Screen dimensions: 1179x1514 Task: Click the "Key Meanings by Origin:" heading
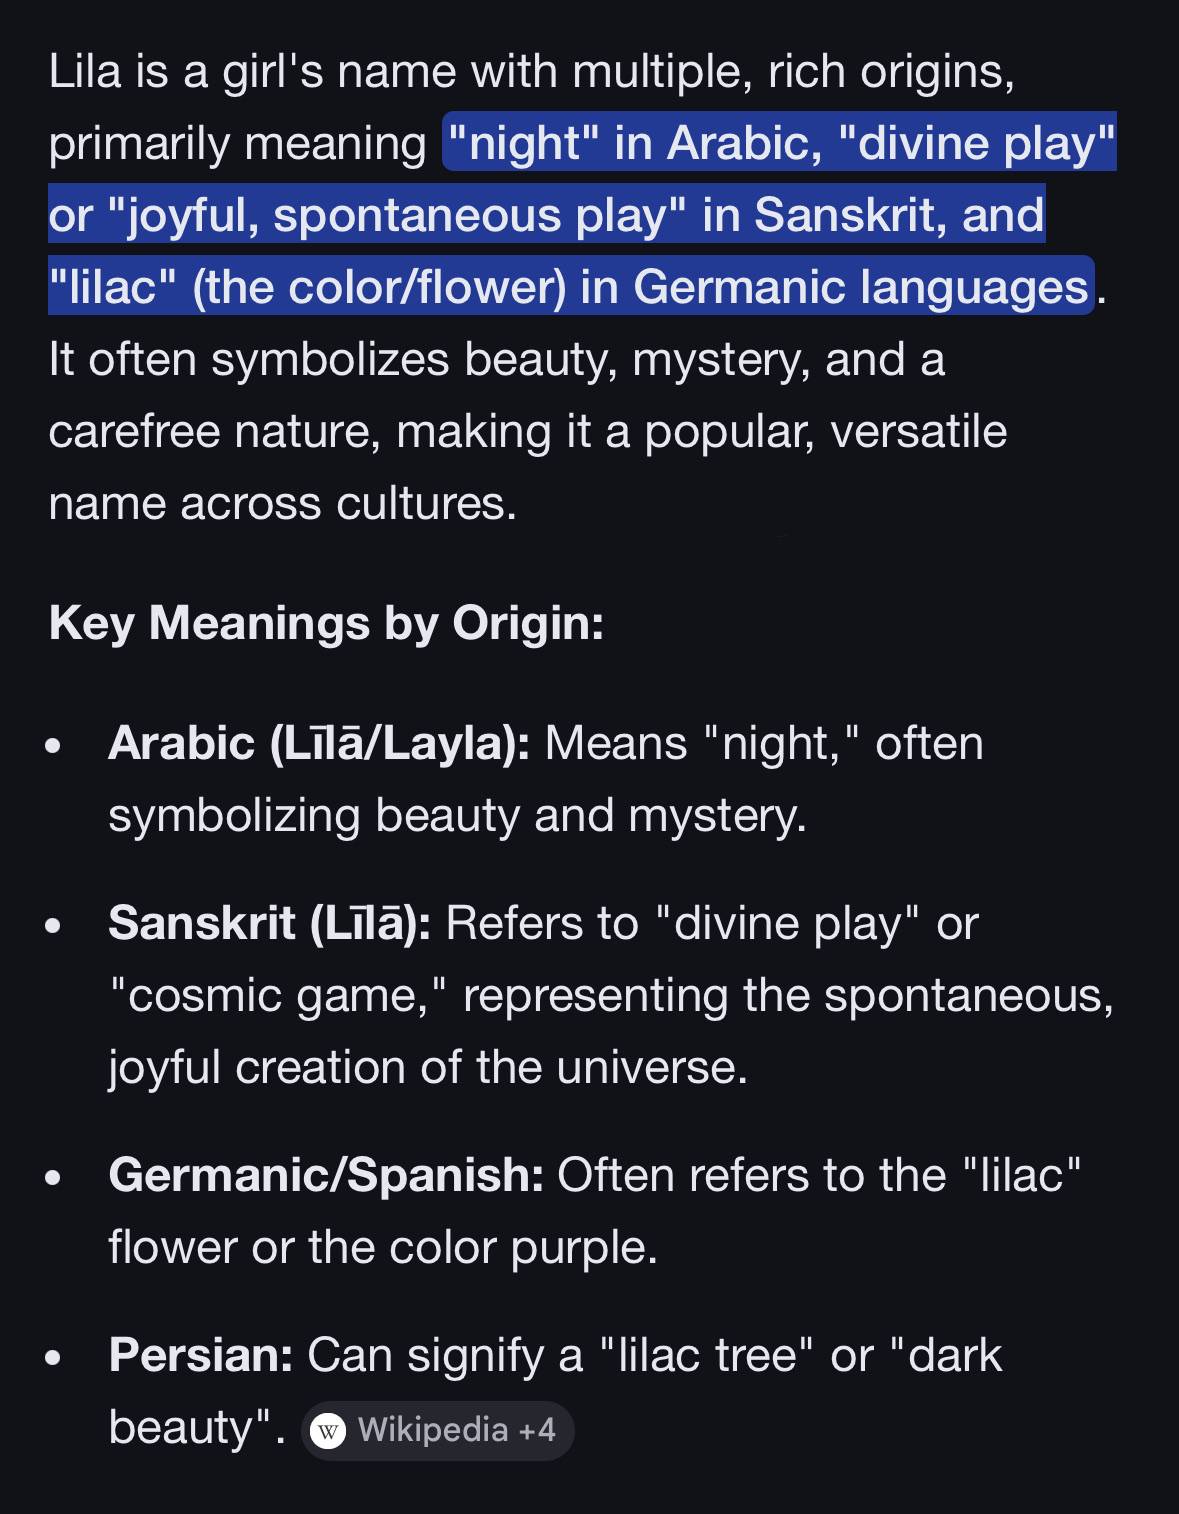coord(326,623)
